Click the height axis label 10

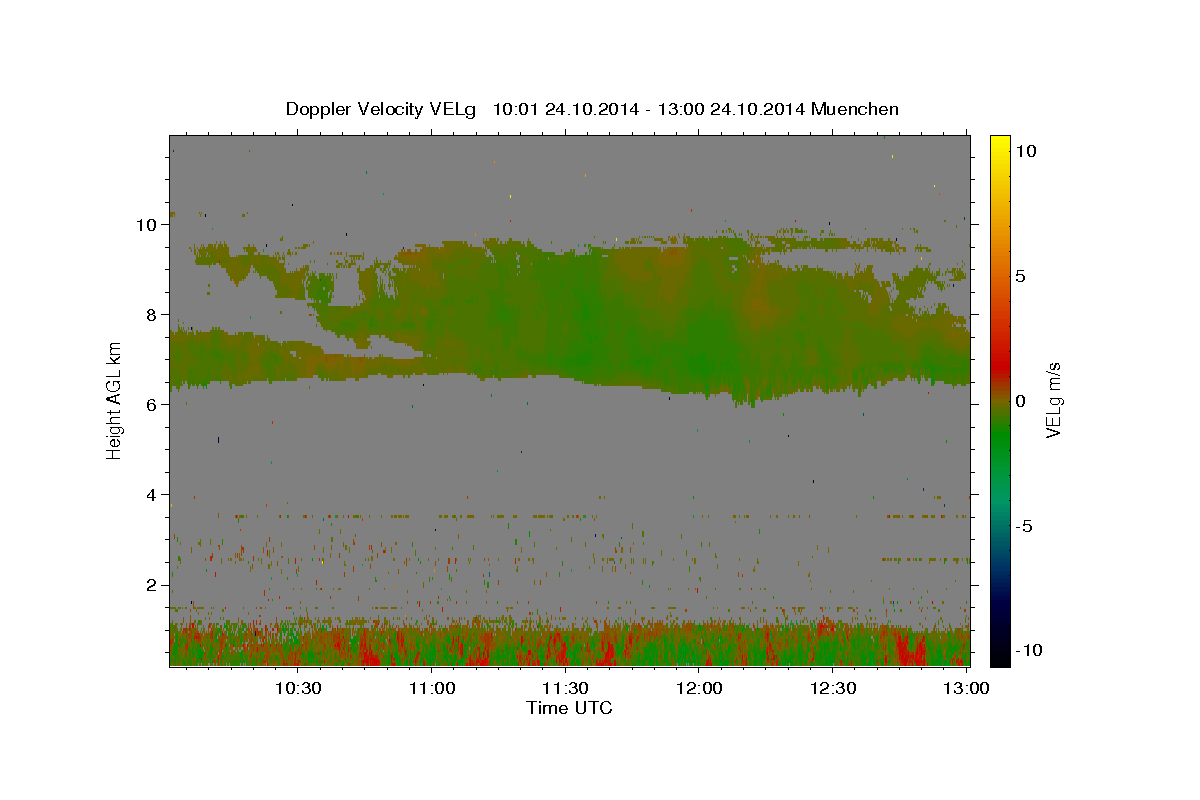pyautogui.click(x=148, y=225)
